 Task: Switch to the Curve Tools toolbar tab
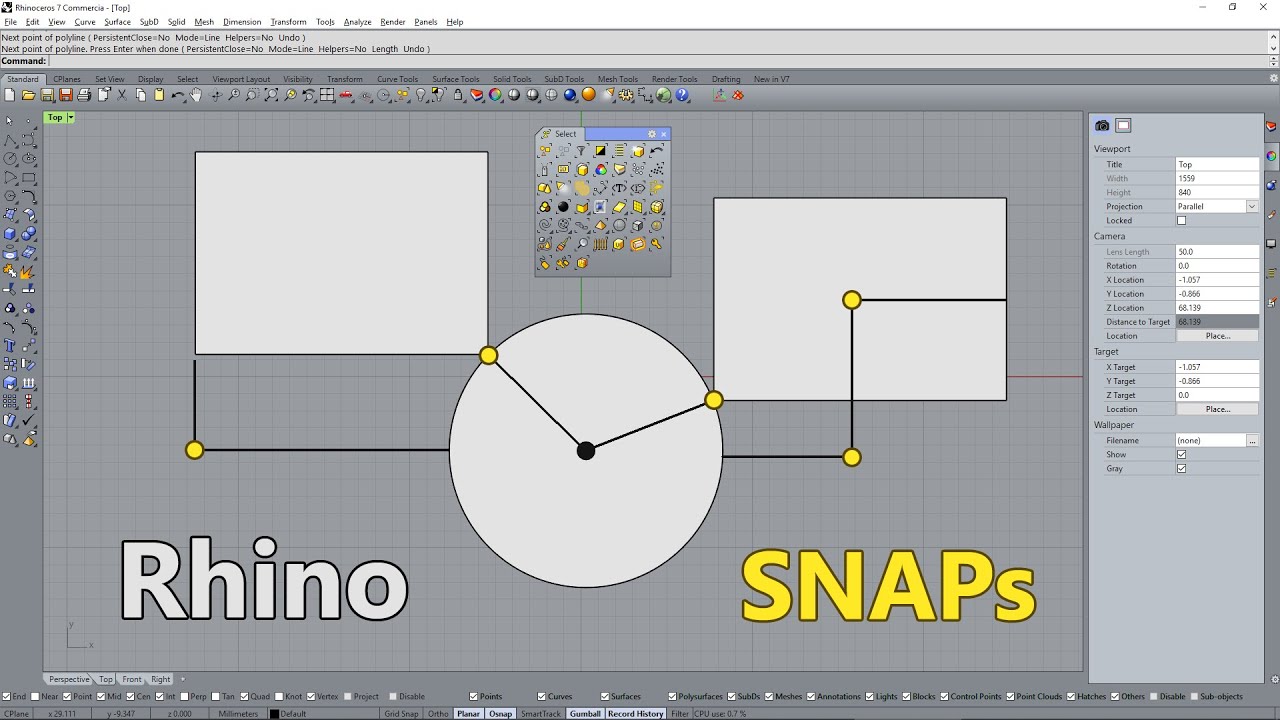[x=397, y=79]
